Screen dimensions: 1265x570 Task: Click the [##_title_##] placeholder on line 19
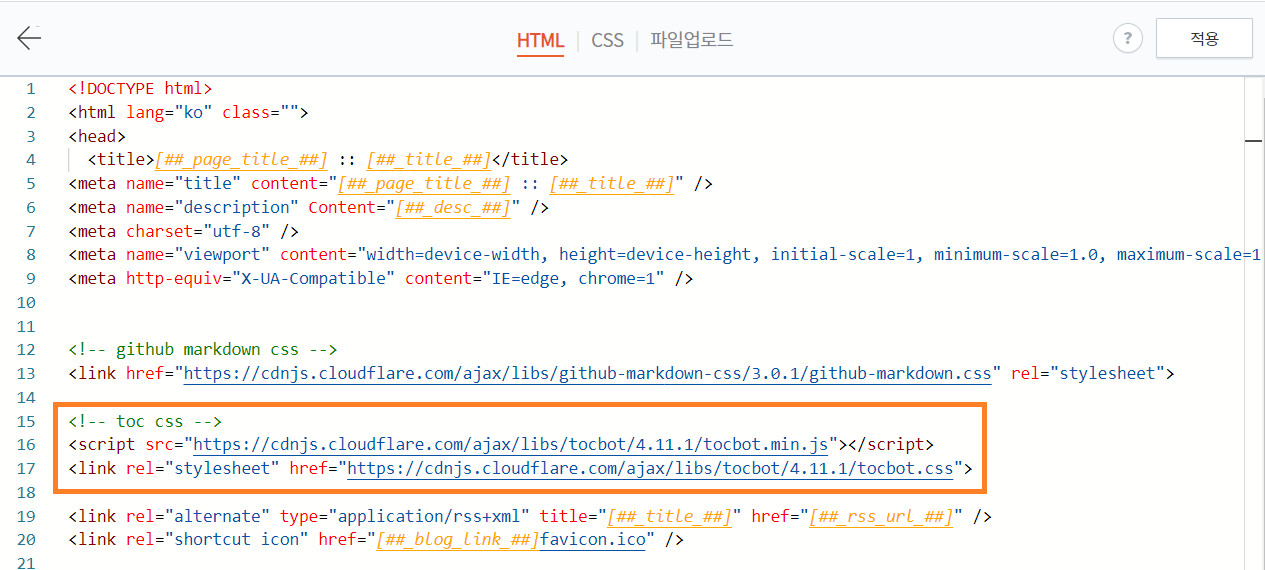[x=670, y=516]
